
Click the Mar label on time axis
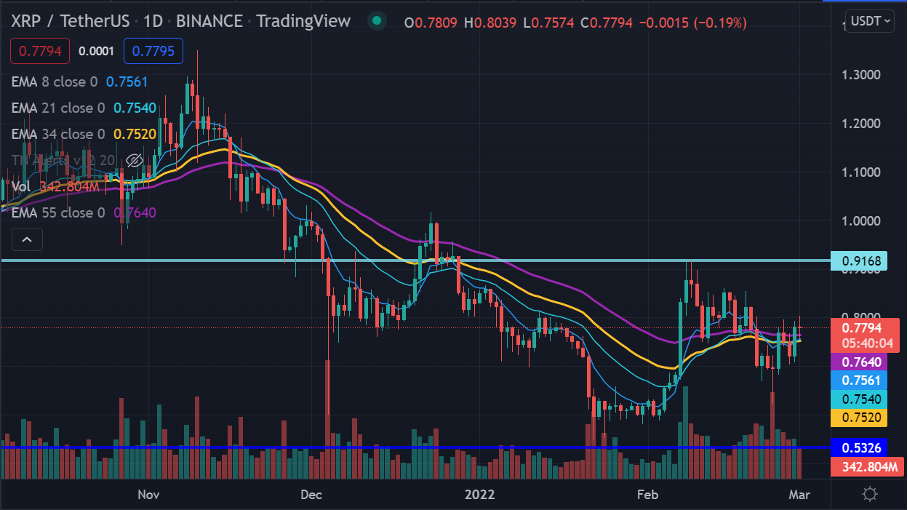799,494
